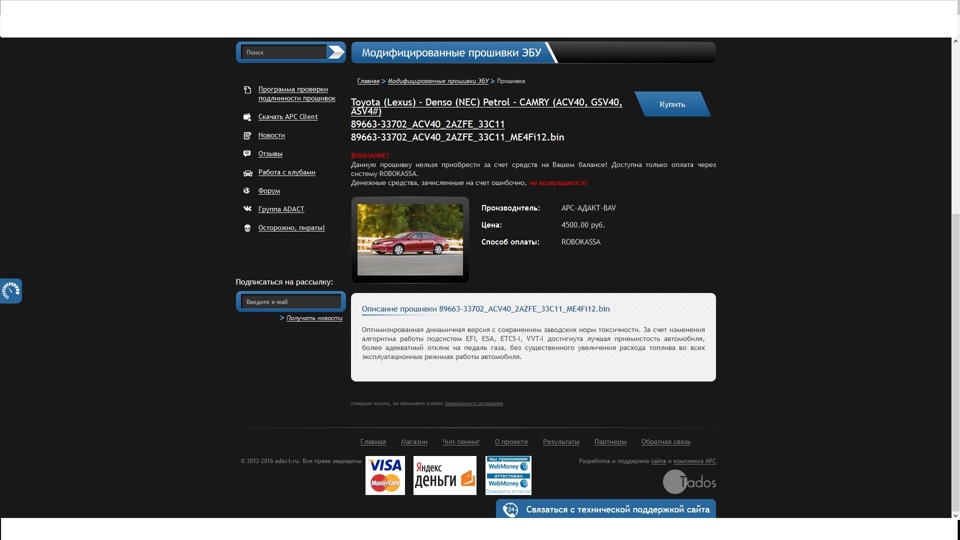Focus the Введите e-mail subscription field
960x540 pixels.
(x=291, y=302)
